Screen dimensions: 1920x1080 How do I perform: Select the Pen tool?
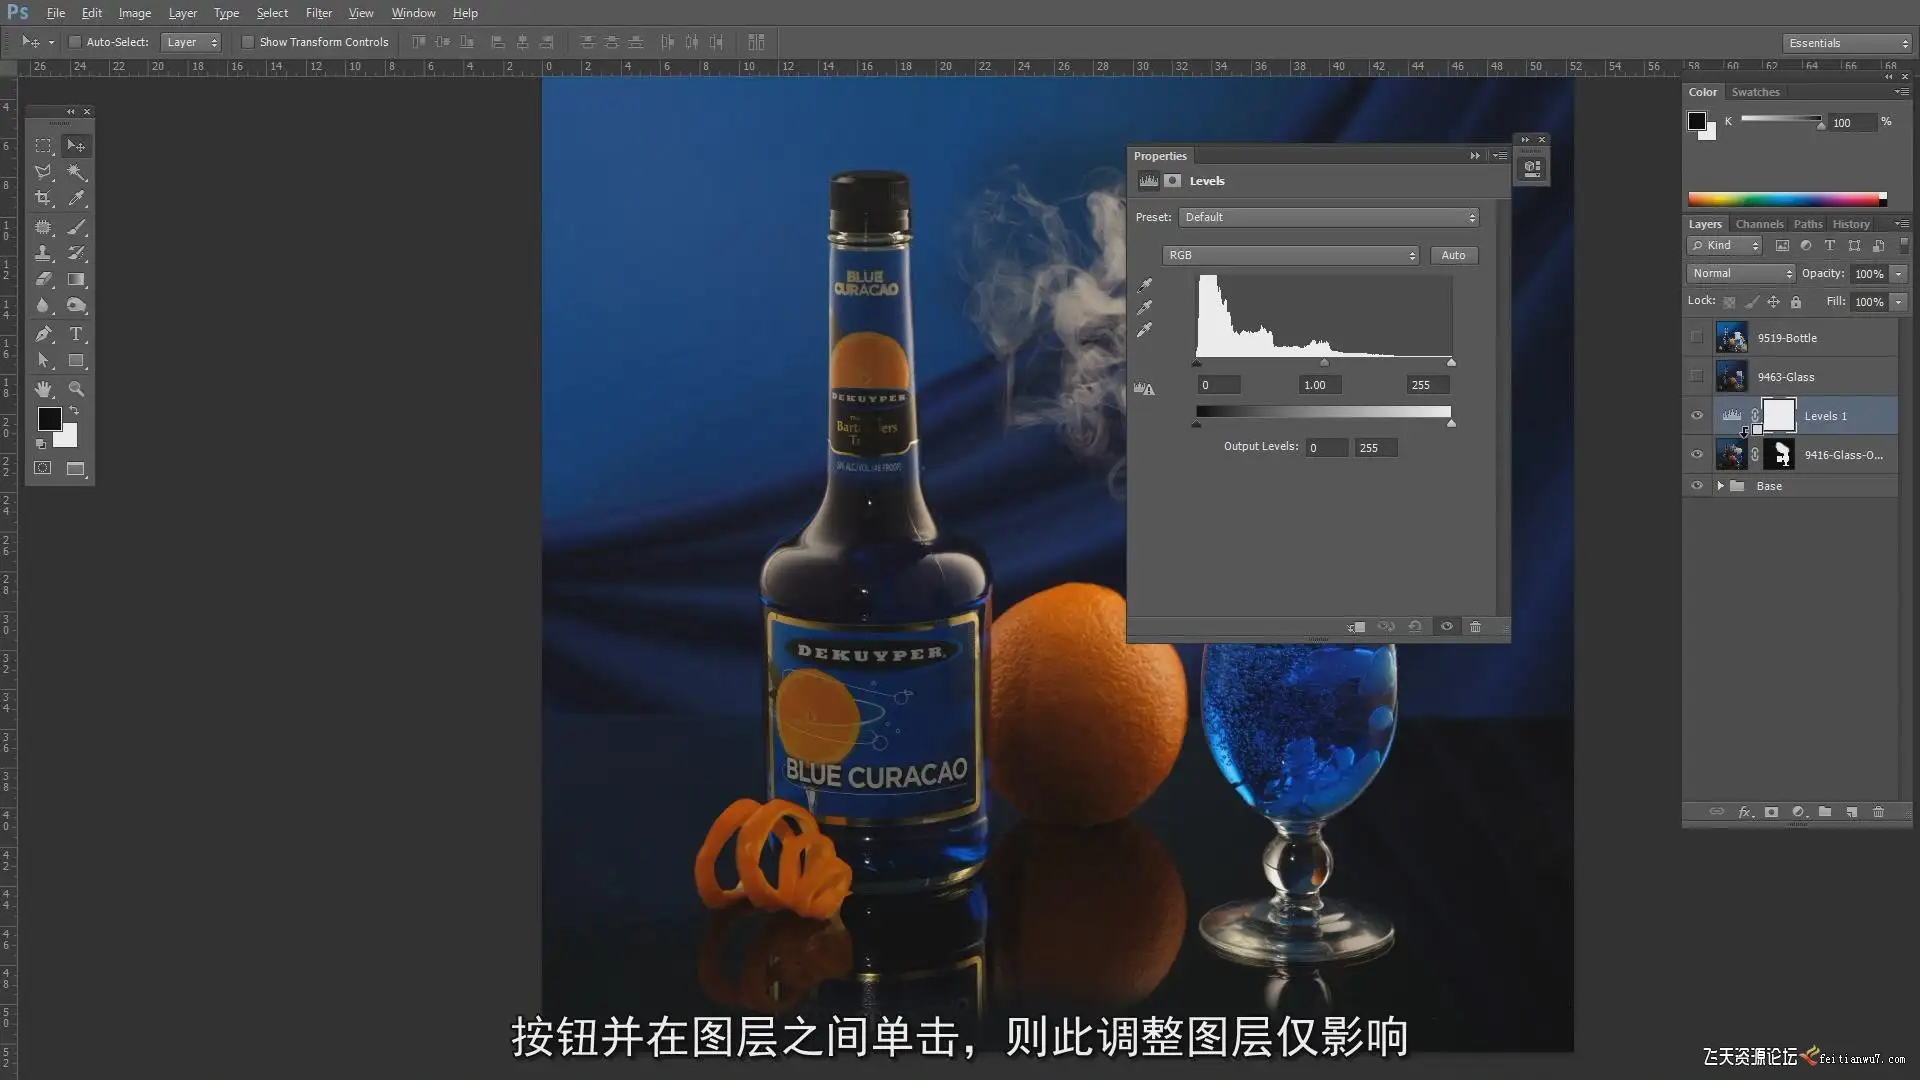click(x=43, y=334)
